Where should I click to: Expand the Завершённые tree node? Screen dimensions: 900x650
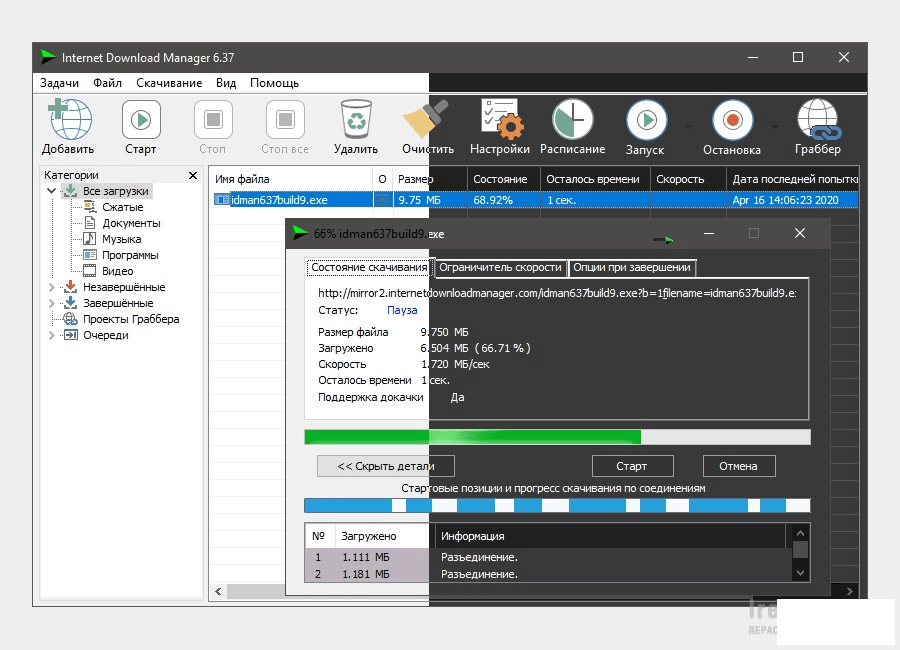51,303
